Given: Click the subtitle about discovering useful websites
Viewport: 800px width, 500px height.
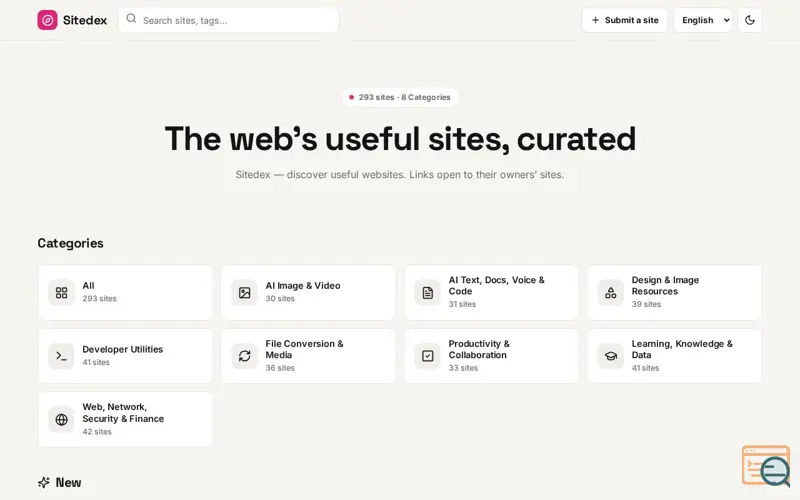Looking at the screenshot, I should pyautogui.click(x=400, y=174).
